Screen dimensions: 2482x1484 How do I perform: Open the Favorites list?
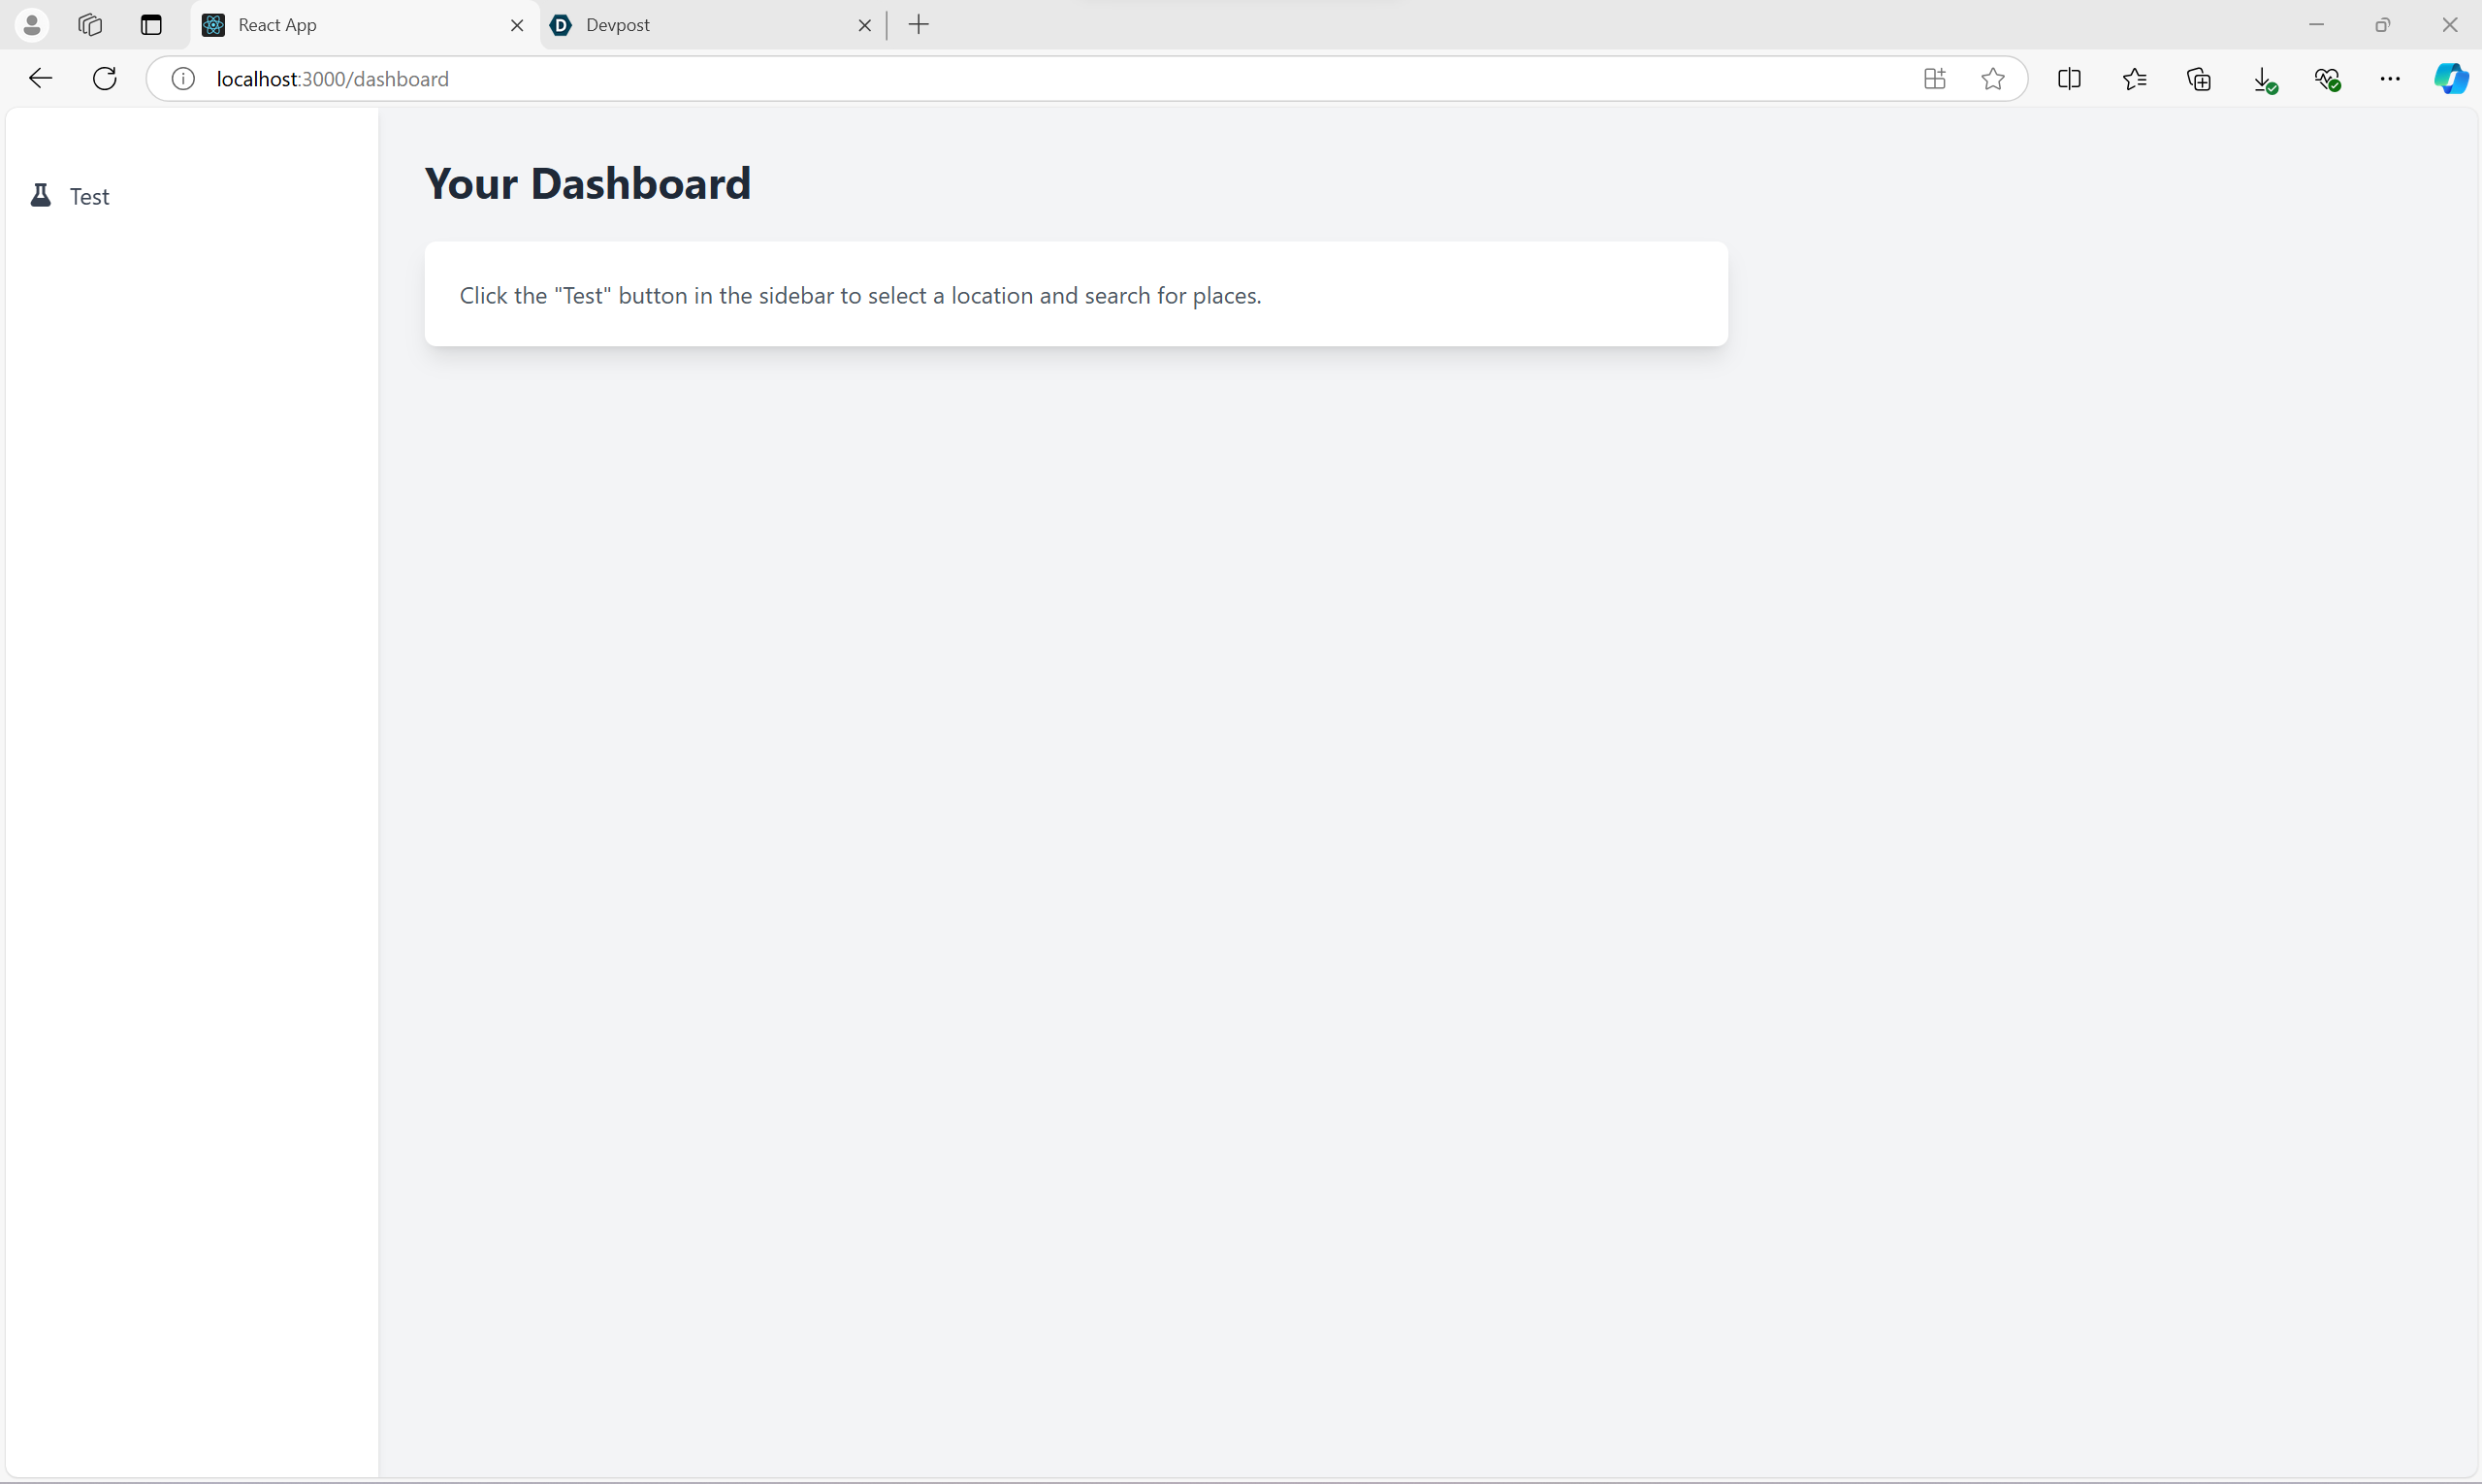coord(2134,79)
